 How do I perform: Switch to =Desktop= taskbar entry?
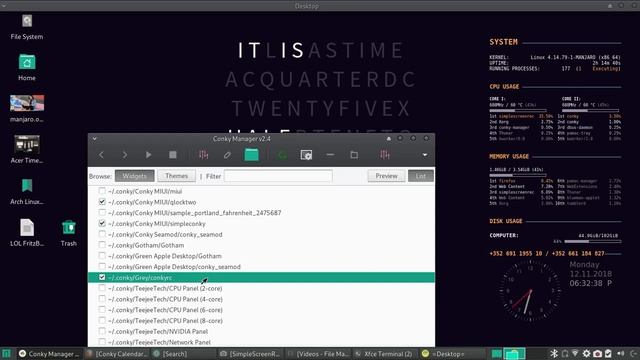click(451, 353)
